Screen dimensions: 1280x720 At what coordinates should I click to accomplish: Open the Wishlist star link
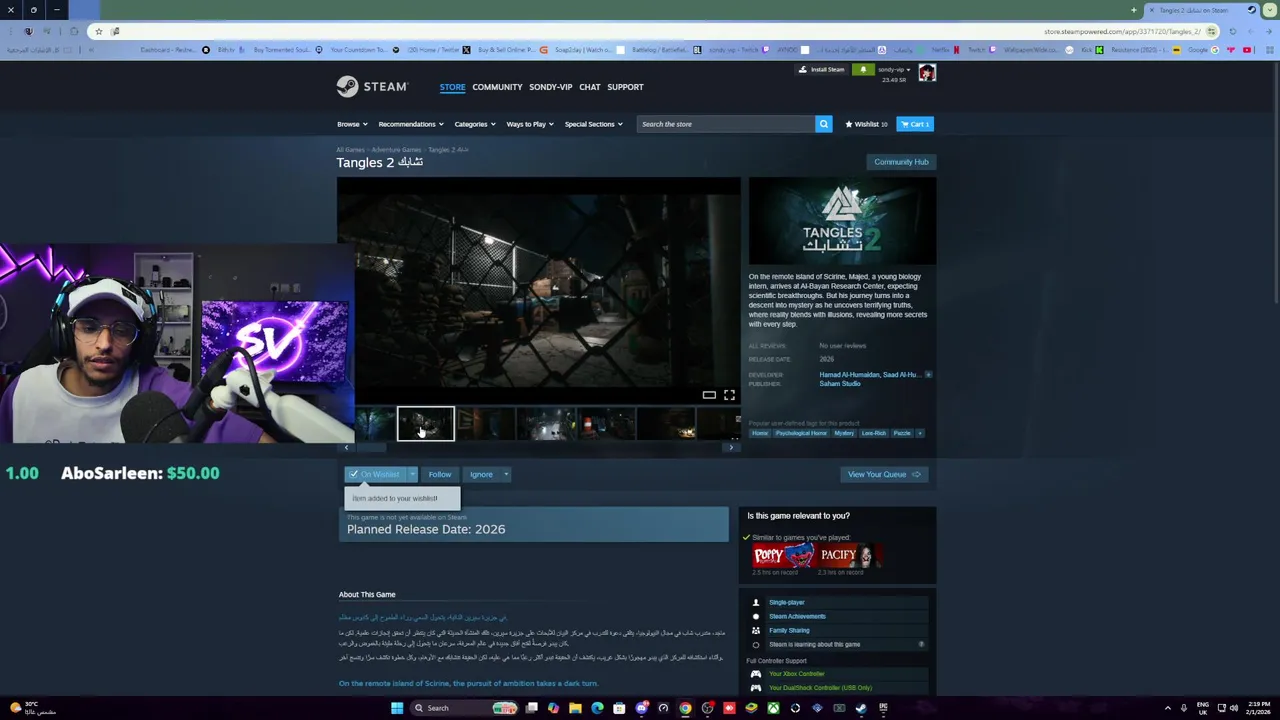866,124
